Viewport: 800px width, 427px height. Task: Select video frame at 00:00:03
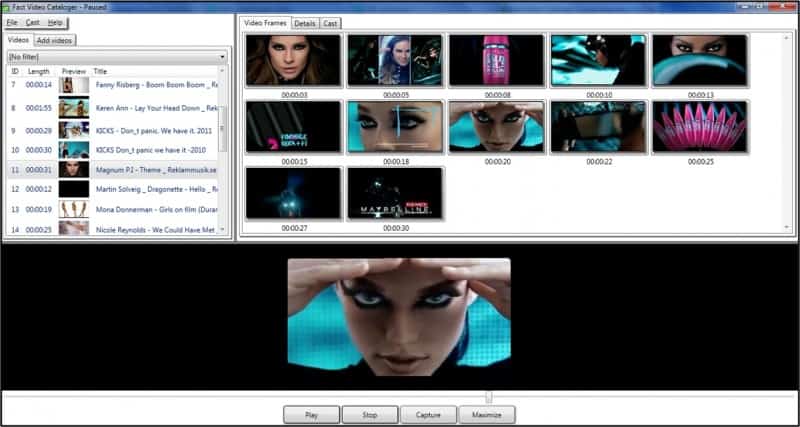[293, 60]
